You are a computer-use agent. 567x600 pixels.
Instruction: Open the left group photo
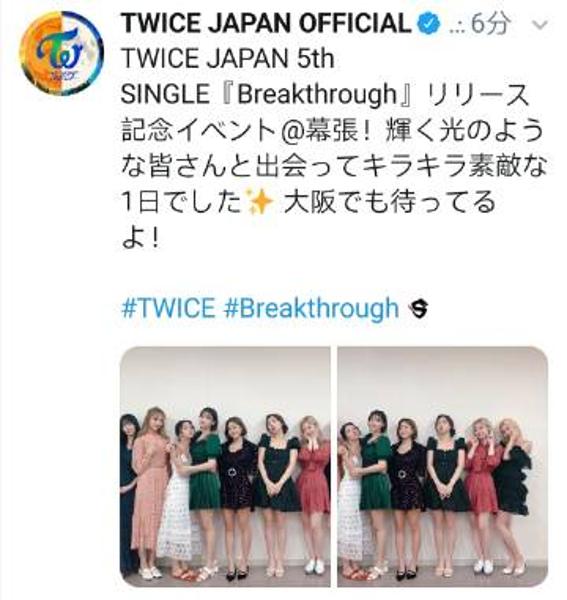[225, 466]
